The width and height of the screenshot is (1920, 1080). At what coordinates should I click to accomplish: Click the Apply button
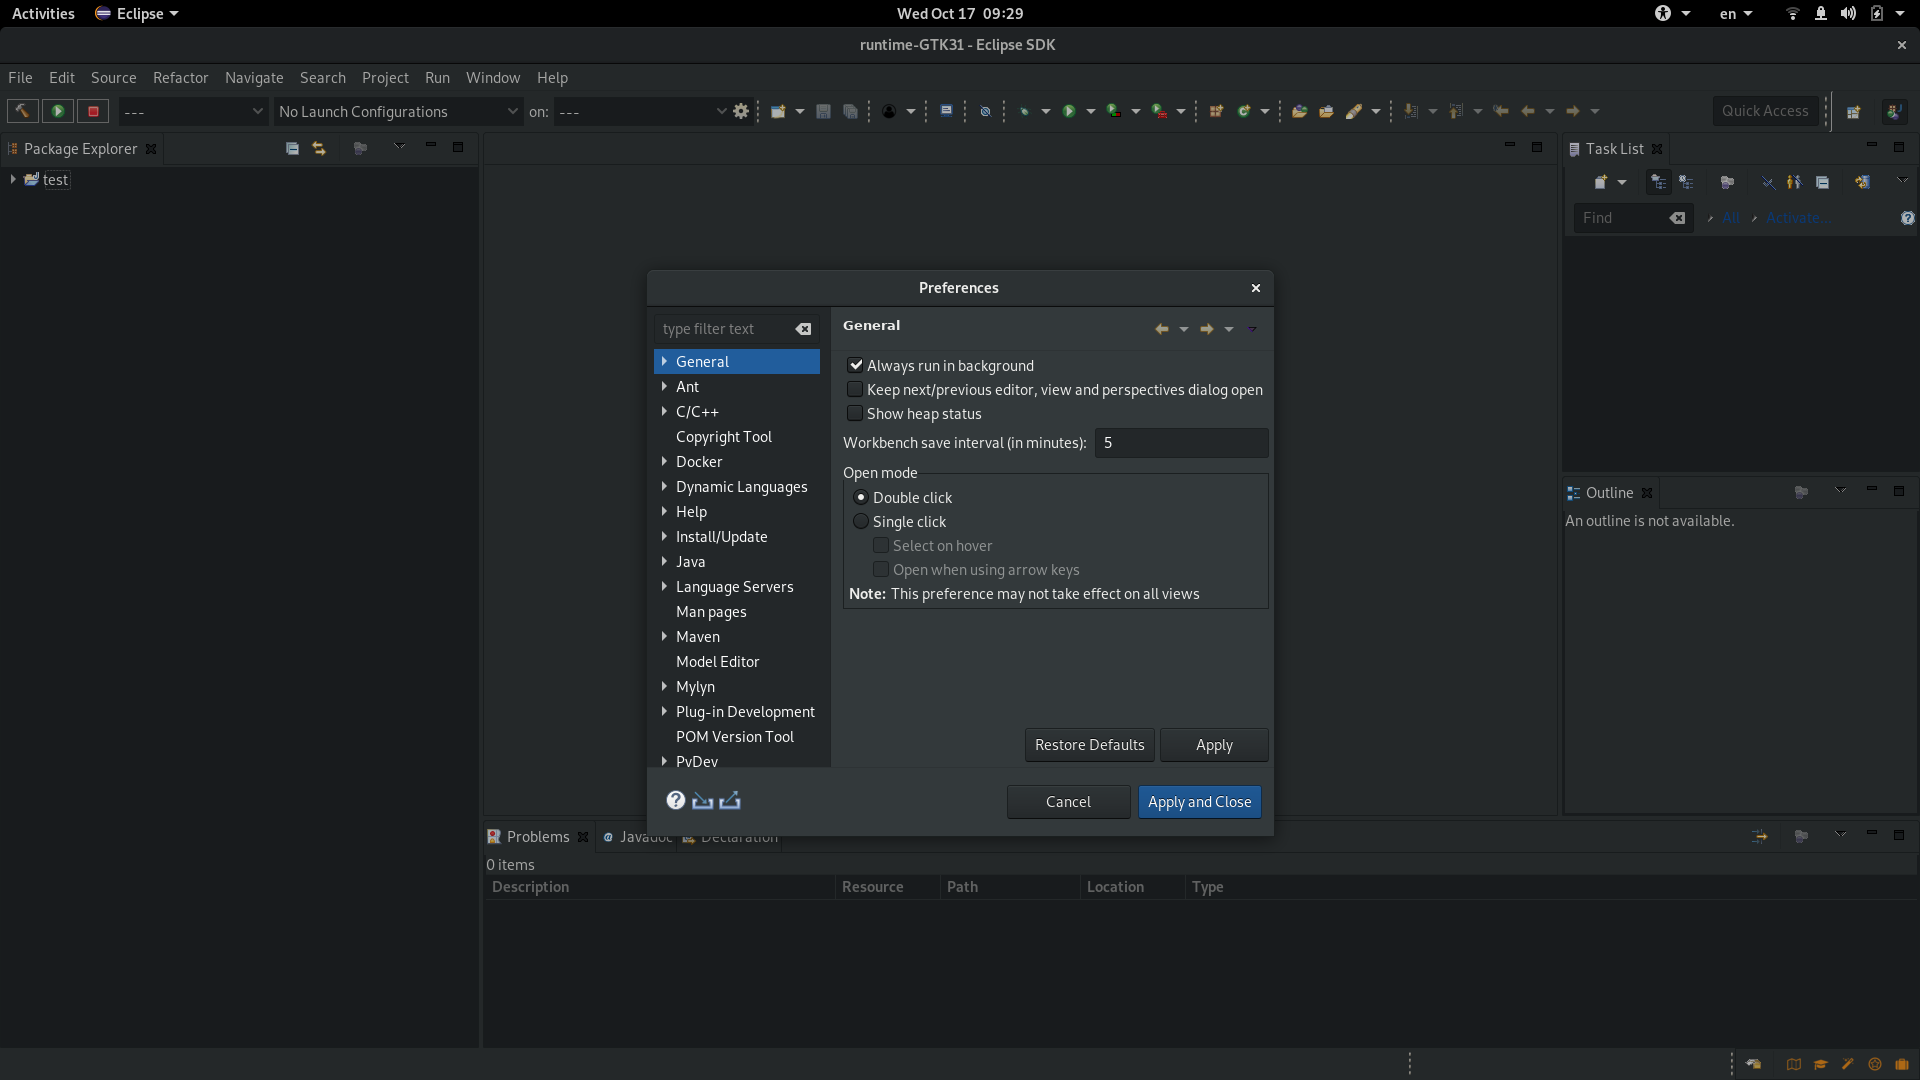1214,745
